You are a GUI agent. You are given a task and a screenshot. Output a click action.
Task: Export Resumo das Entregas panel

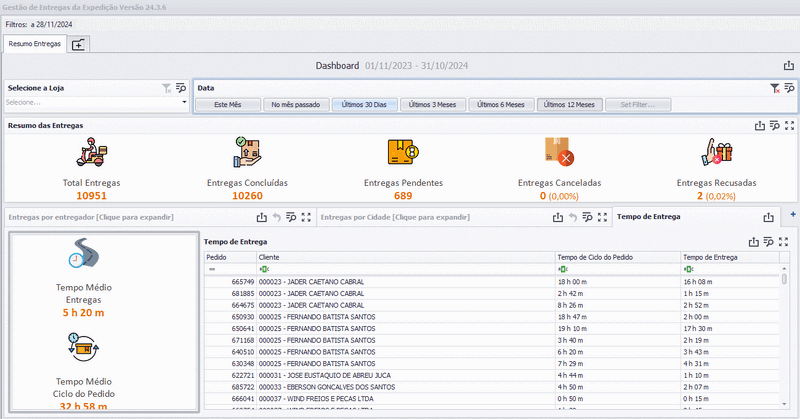760,126
